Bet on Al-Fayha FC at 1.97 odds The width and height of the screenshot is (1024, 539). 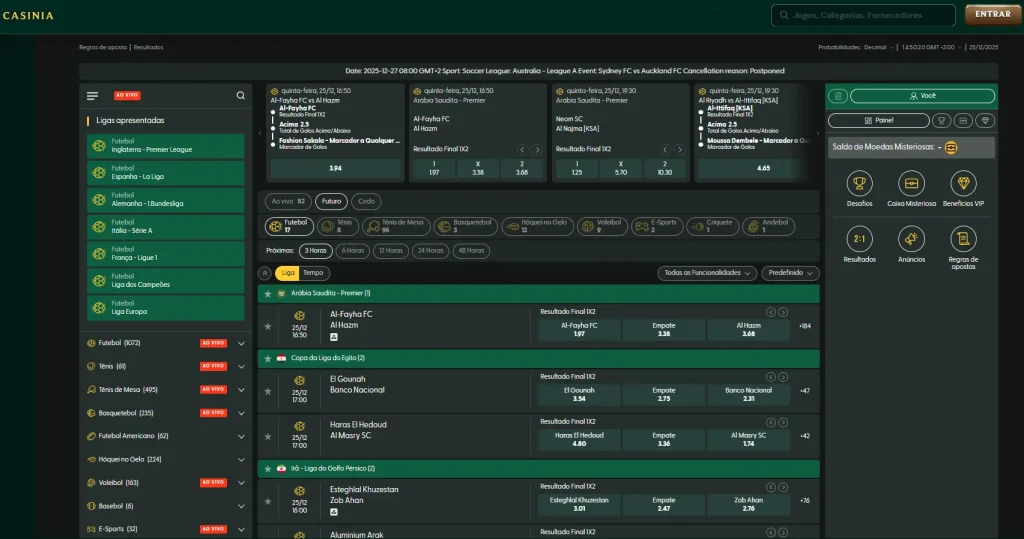(x=579, y=330)
